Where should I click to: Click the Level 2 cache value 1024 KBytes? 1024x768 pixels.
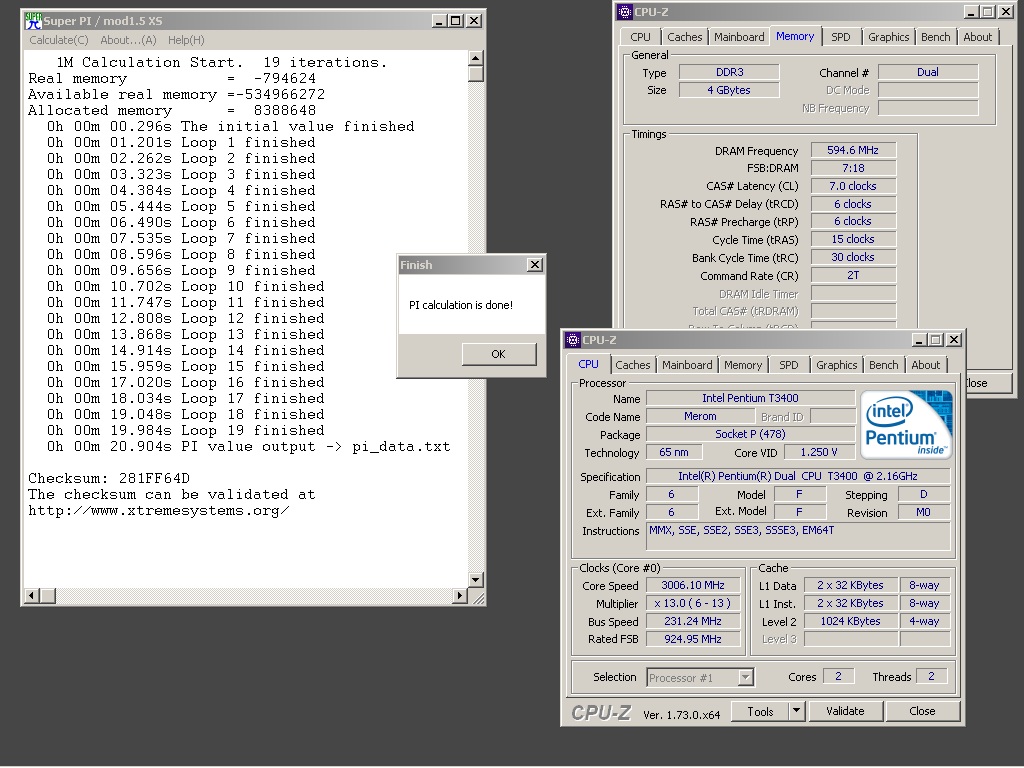pos(850,621)
